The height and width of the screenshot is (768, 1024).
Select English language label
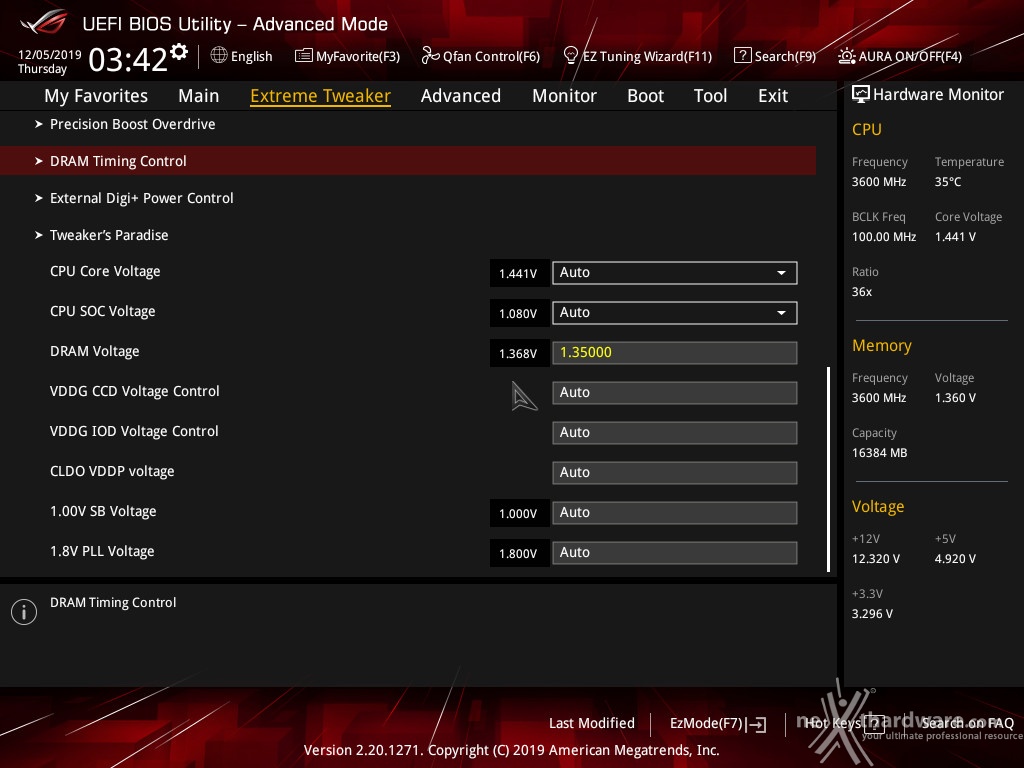[251, 56]
